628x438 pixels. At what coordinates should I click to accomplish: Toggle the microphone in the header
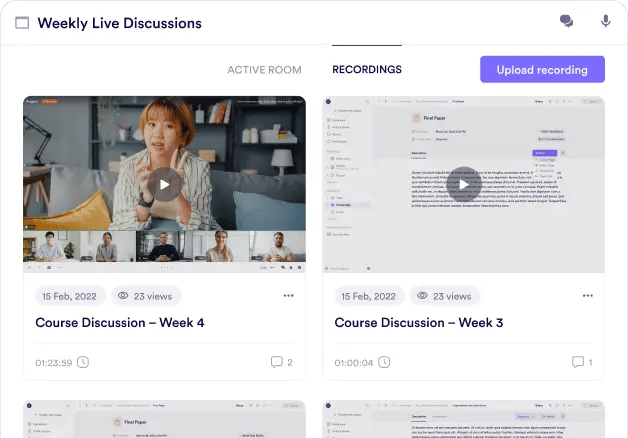coord(605,22)
